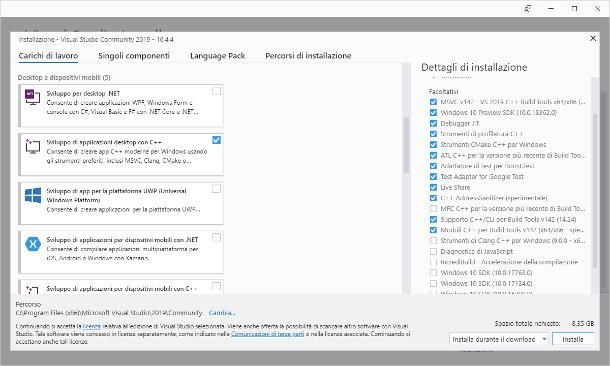
Task: Uncheck Live Share component
Action: (433, 187)
